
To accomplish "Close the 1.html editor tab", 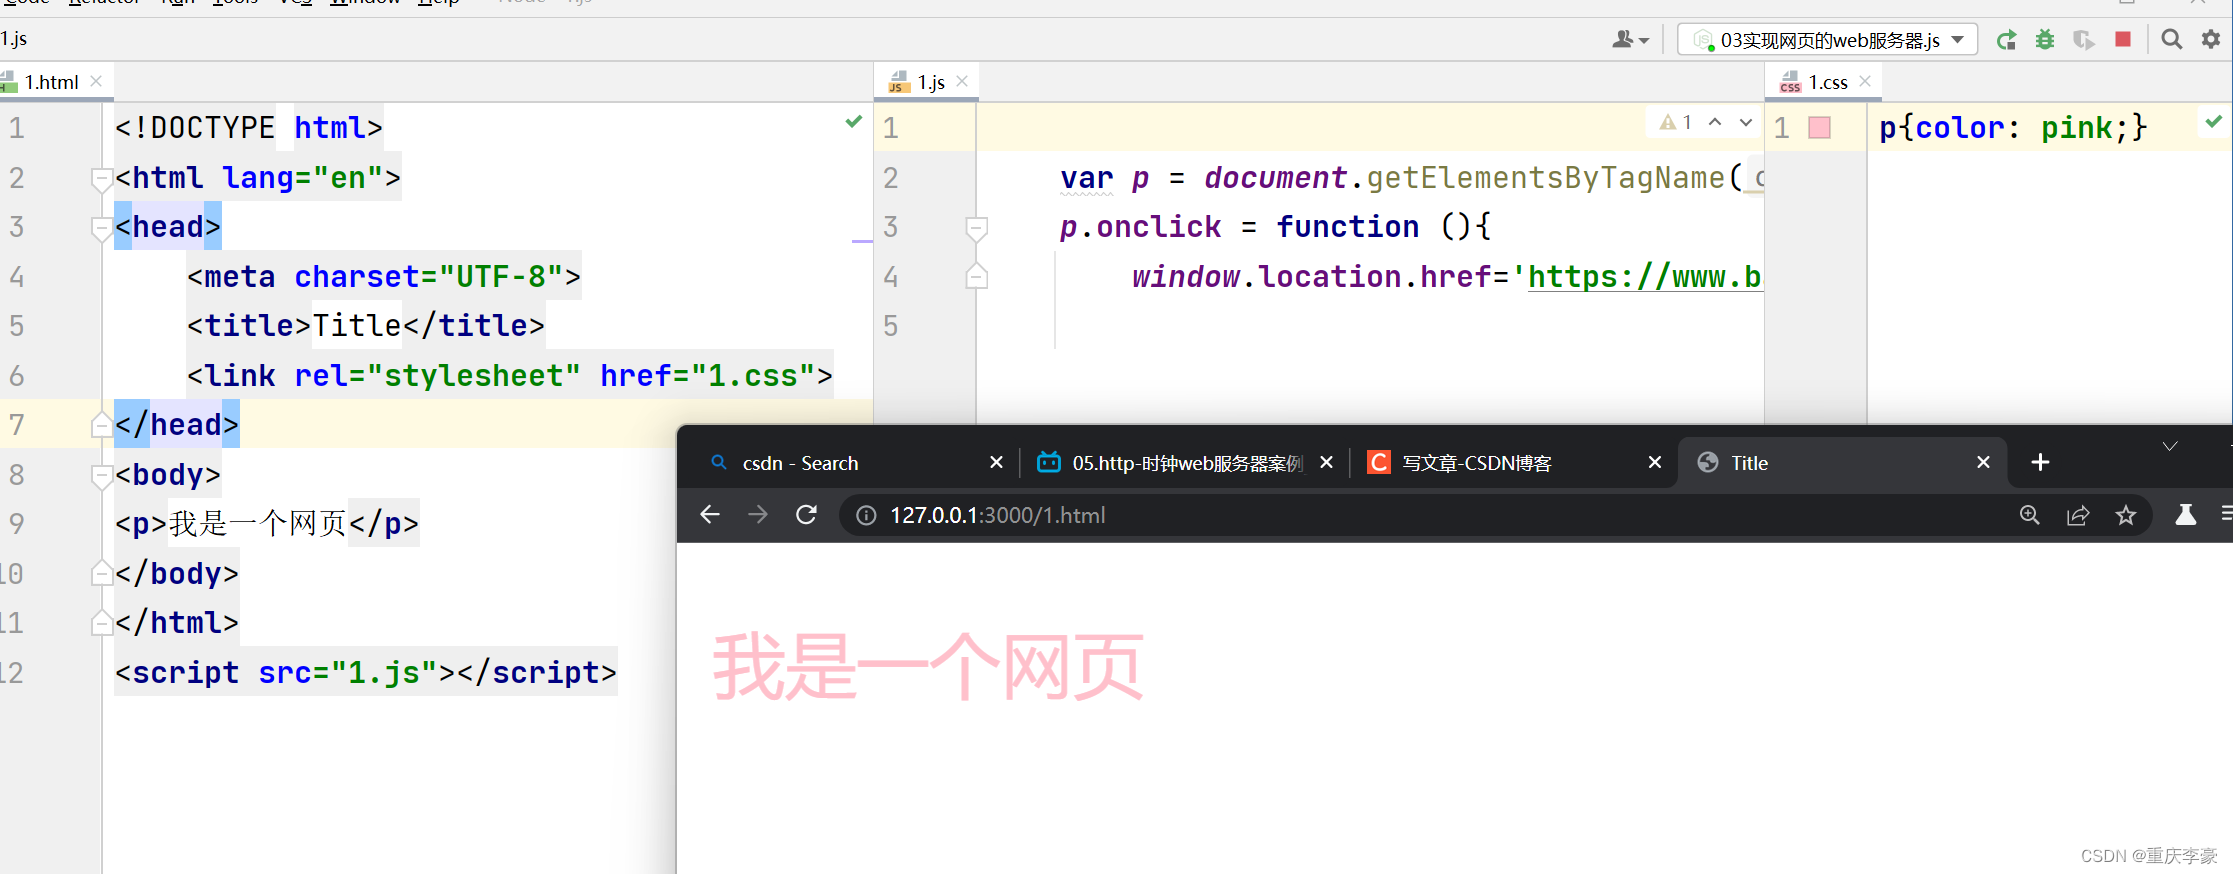I will tap(96, 81).
